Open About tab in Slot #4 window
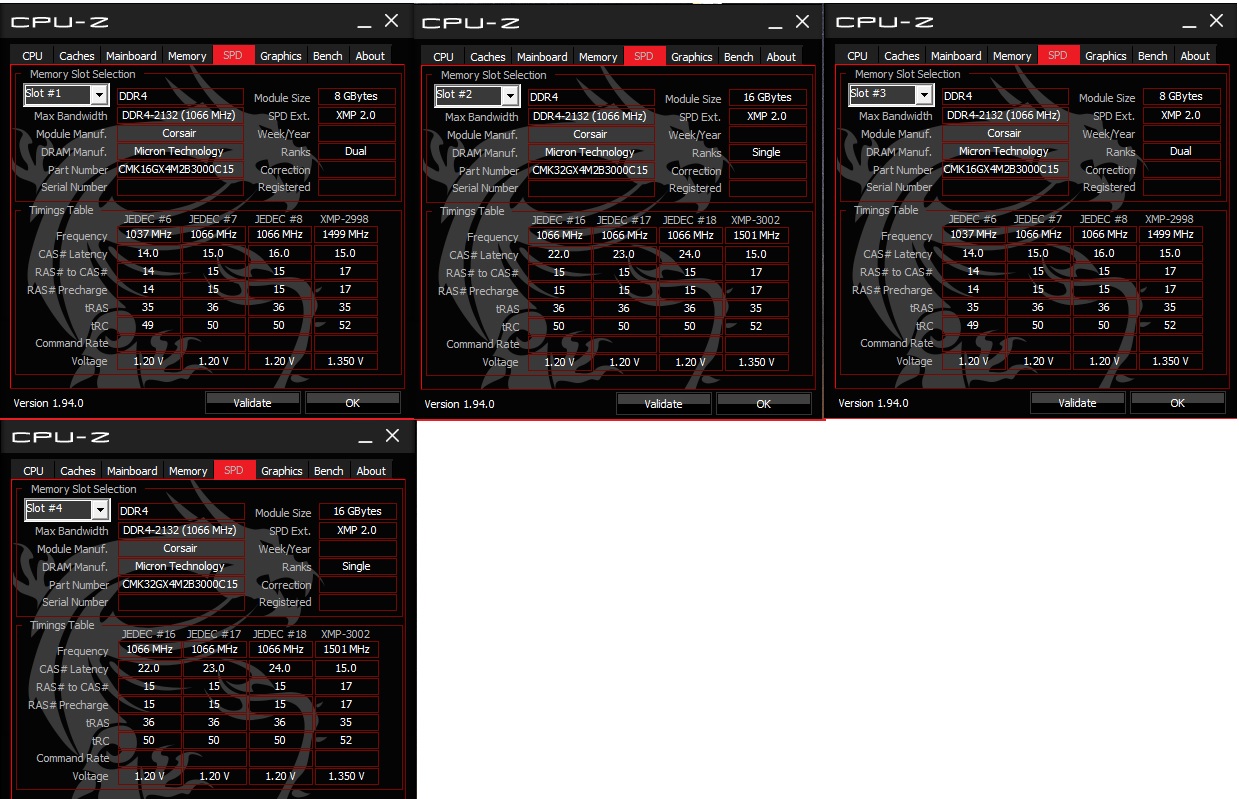1239x799 pixels. click(371, 471)
